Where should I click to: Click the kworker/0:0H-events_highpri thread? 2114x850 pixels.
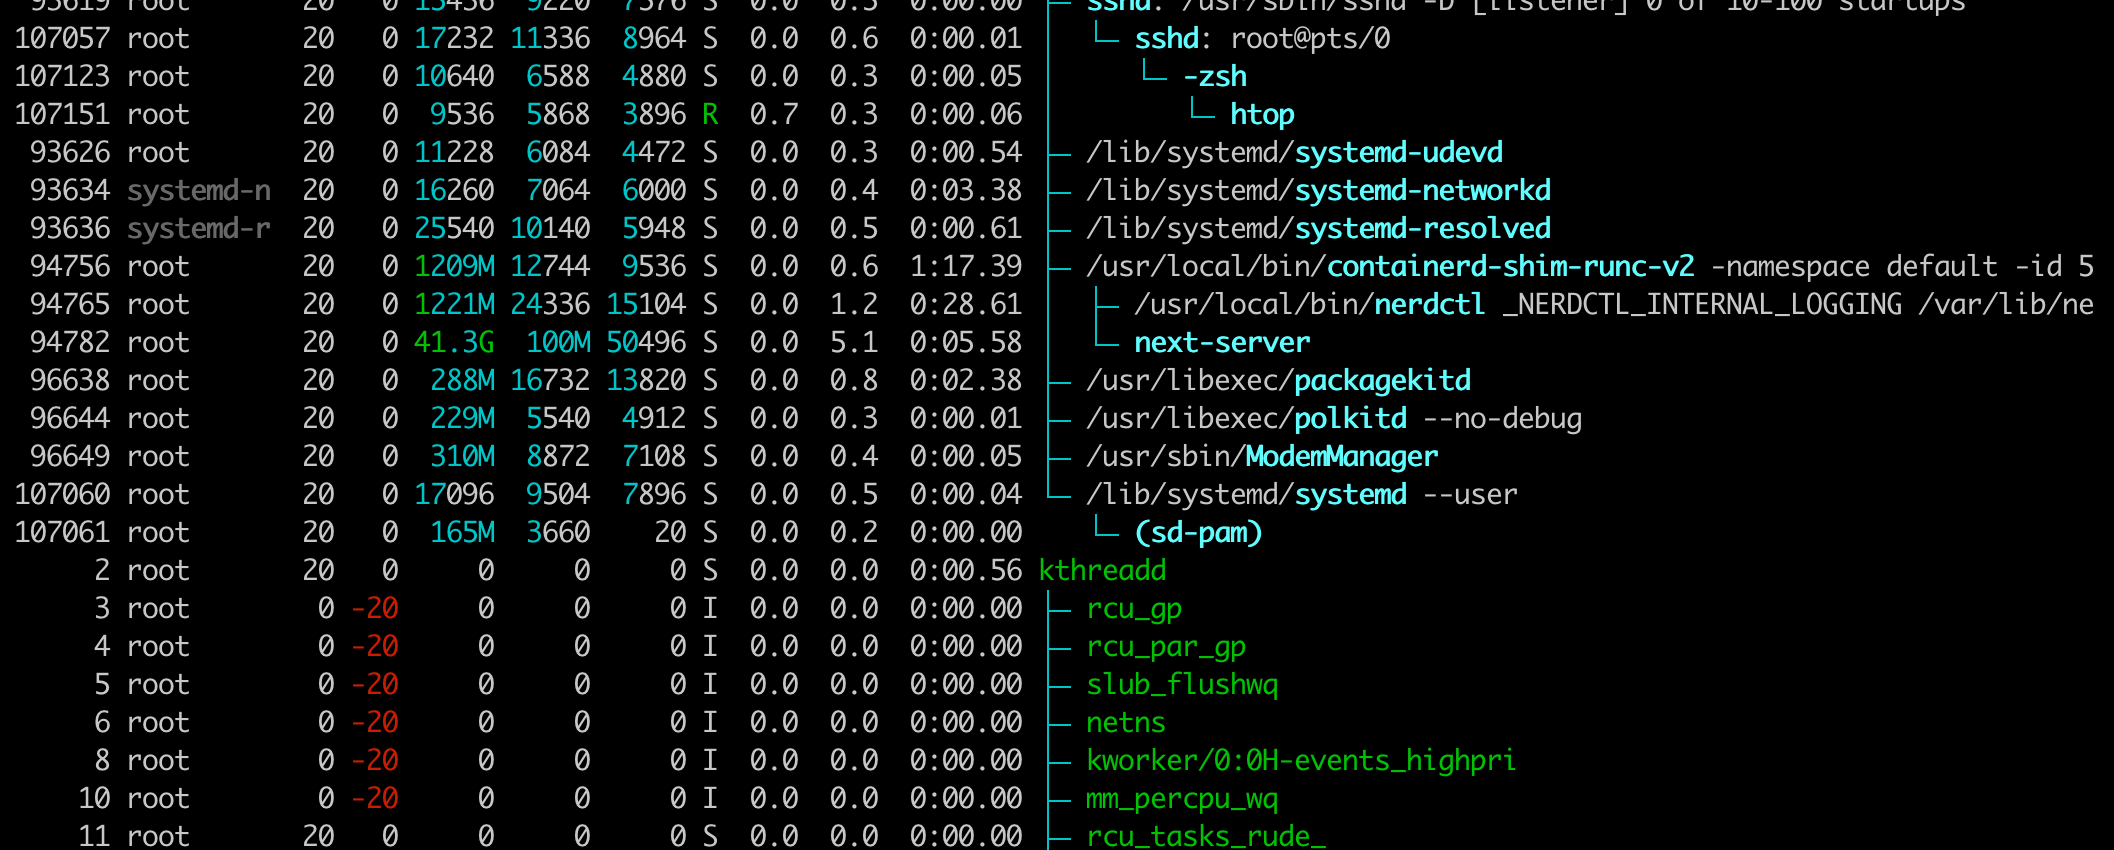pos(1300,761)
